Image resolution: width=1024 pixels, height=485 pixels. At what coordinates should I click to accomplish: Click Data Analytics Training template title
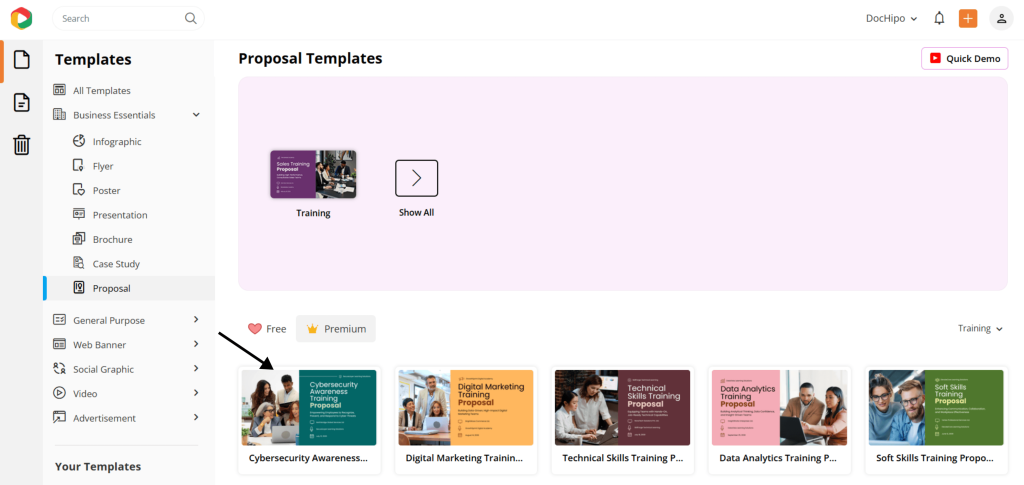point(778,458)
